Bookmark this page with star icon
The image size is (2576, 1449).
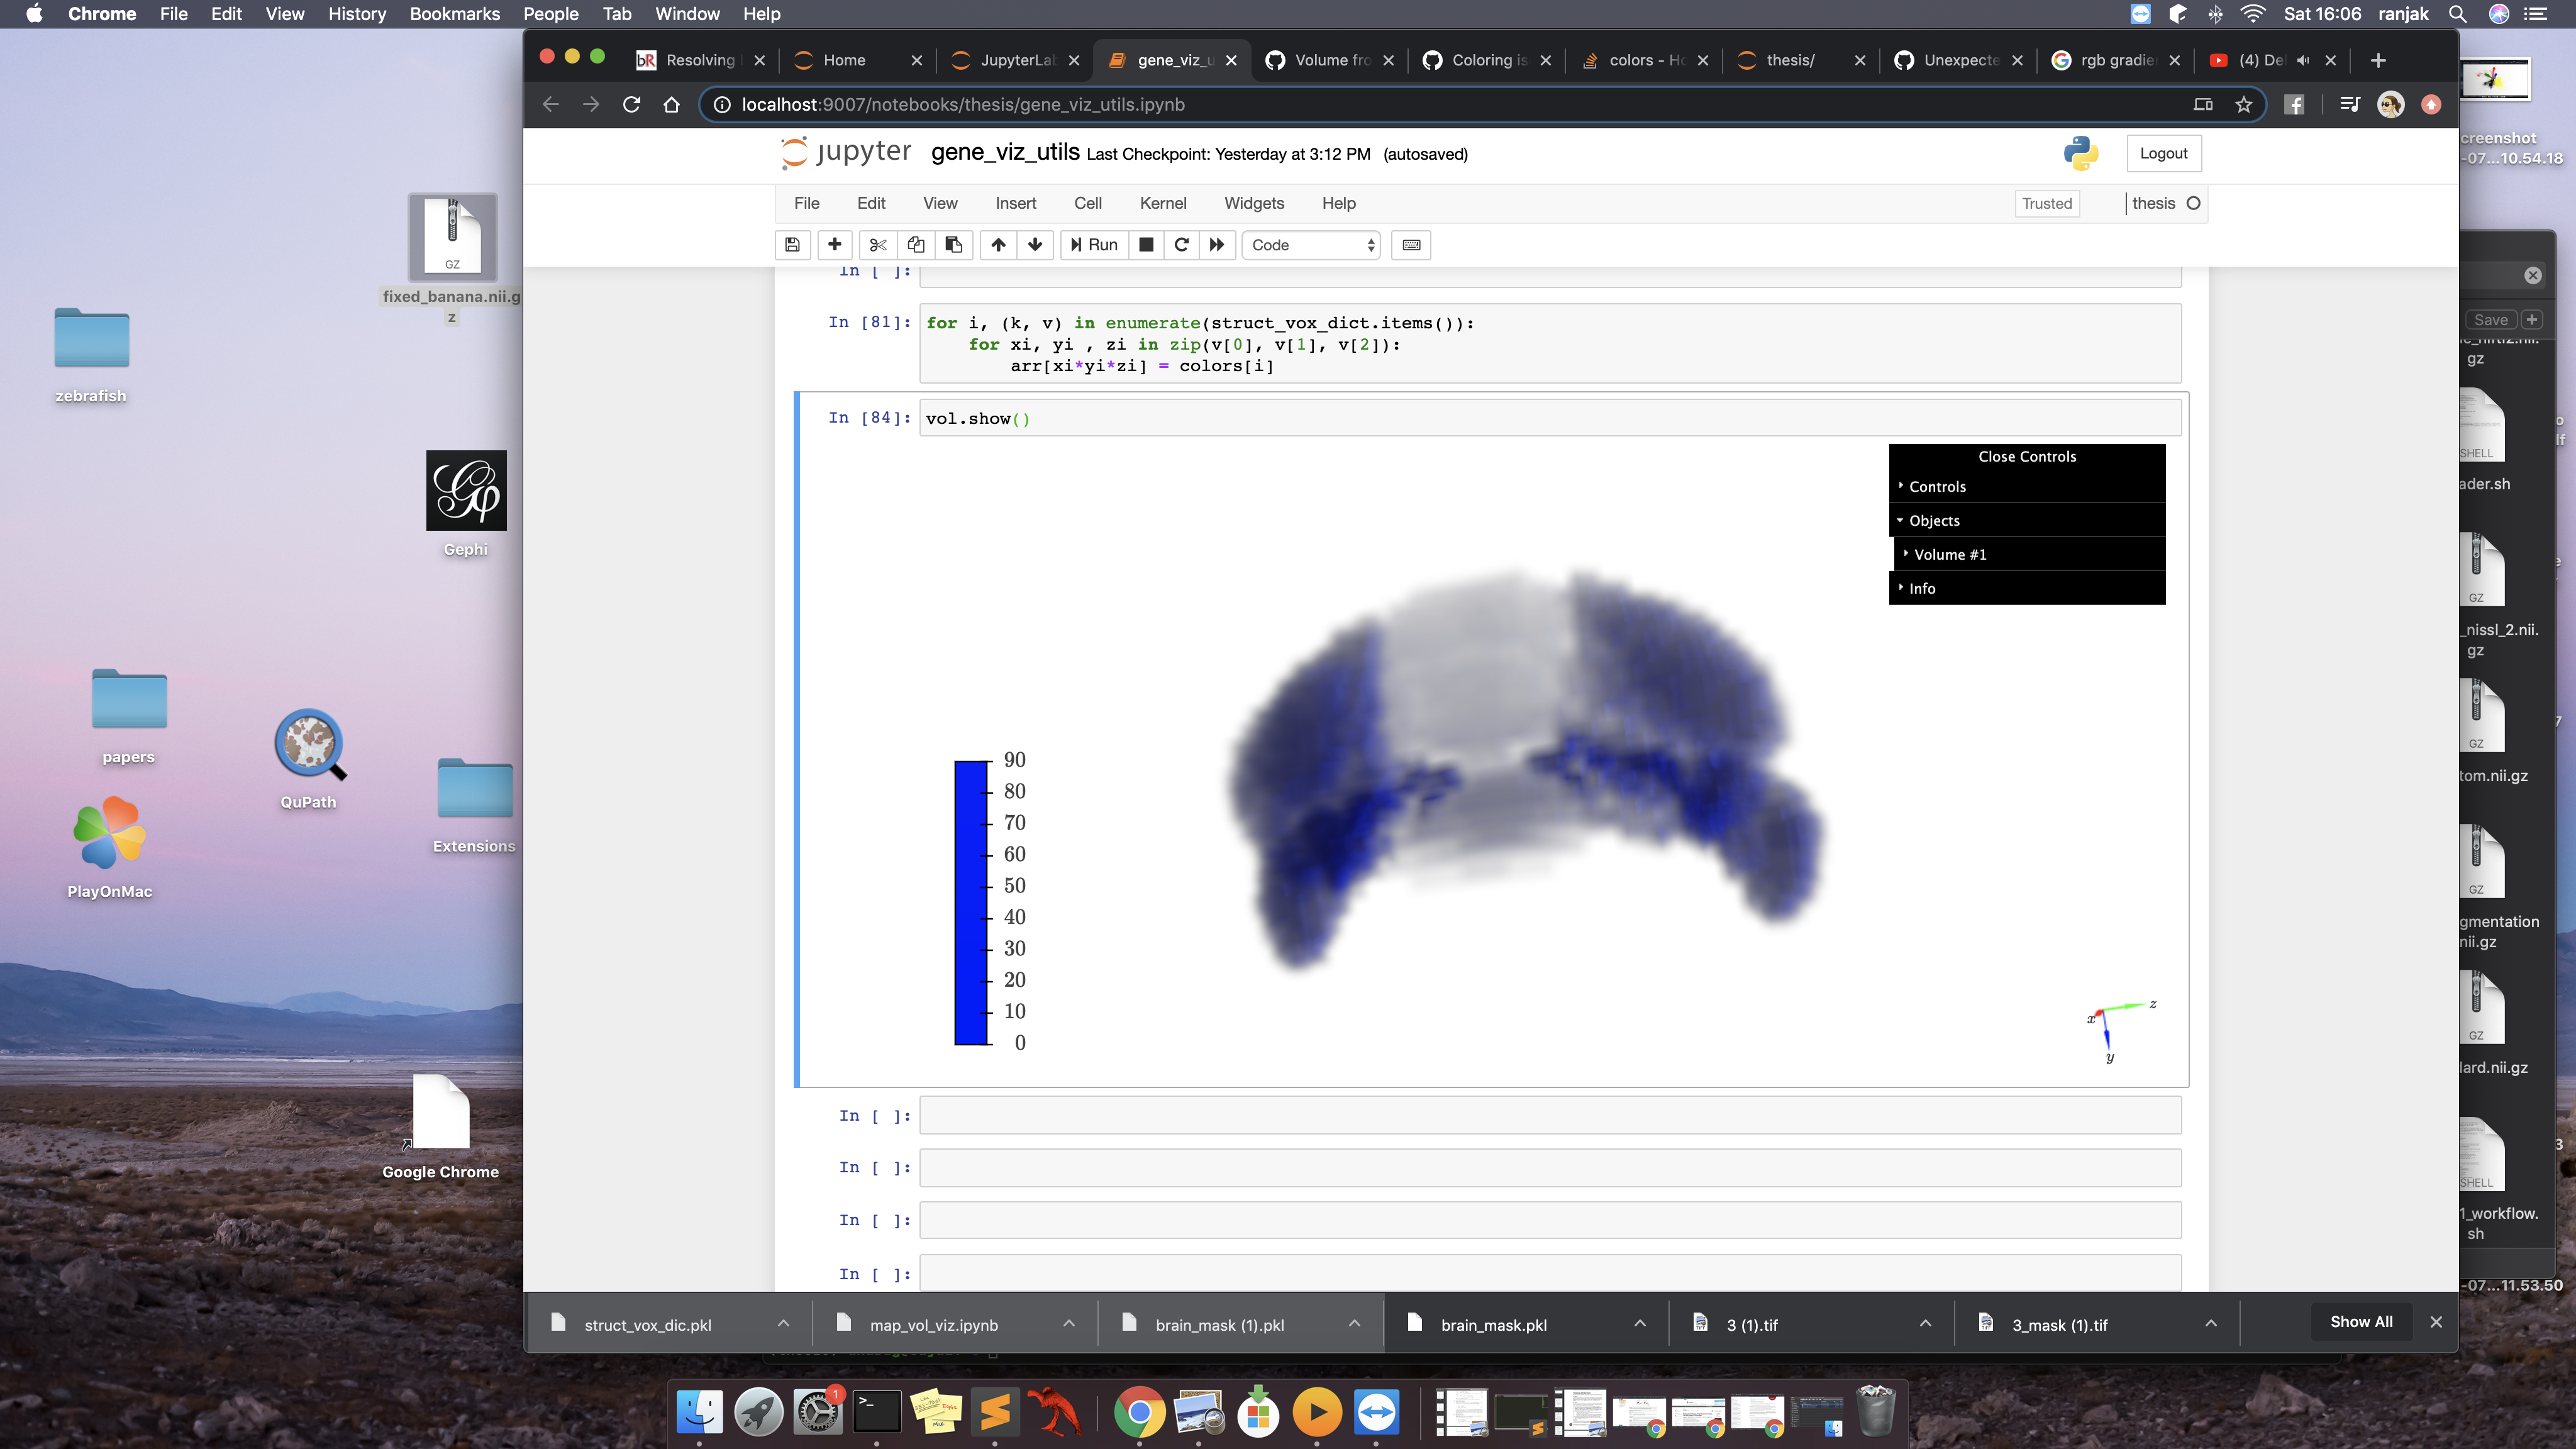[x=2243, y=104]
